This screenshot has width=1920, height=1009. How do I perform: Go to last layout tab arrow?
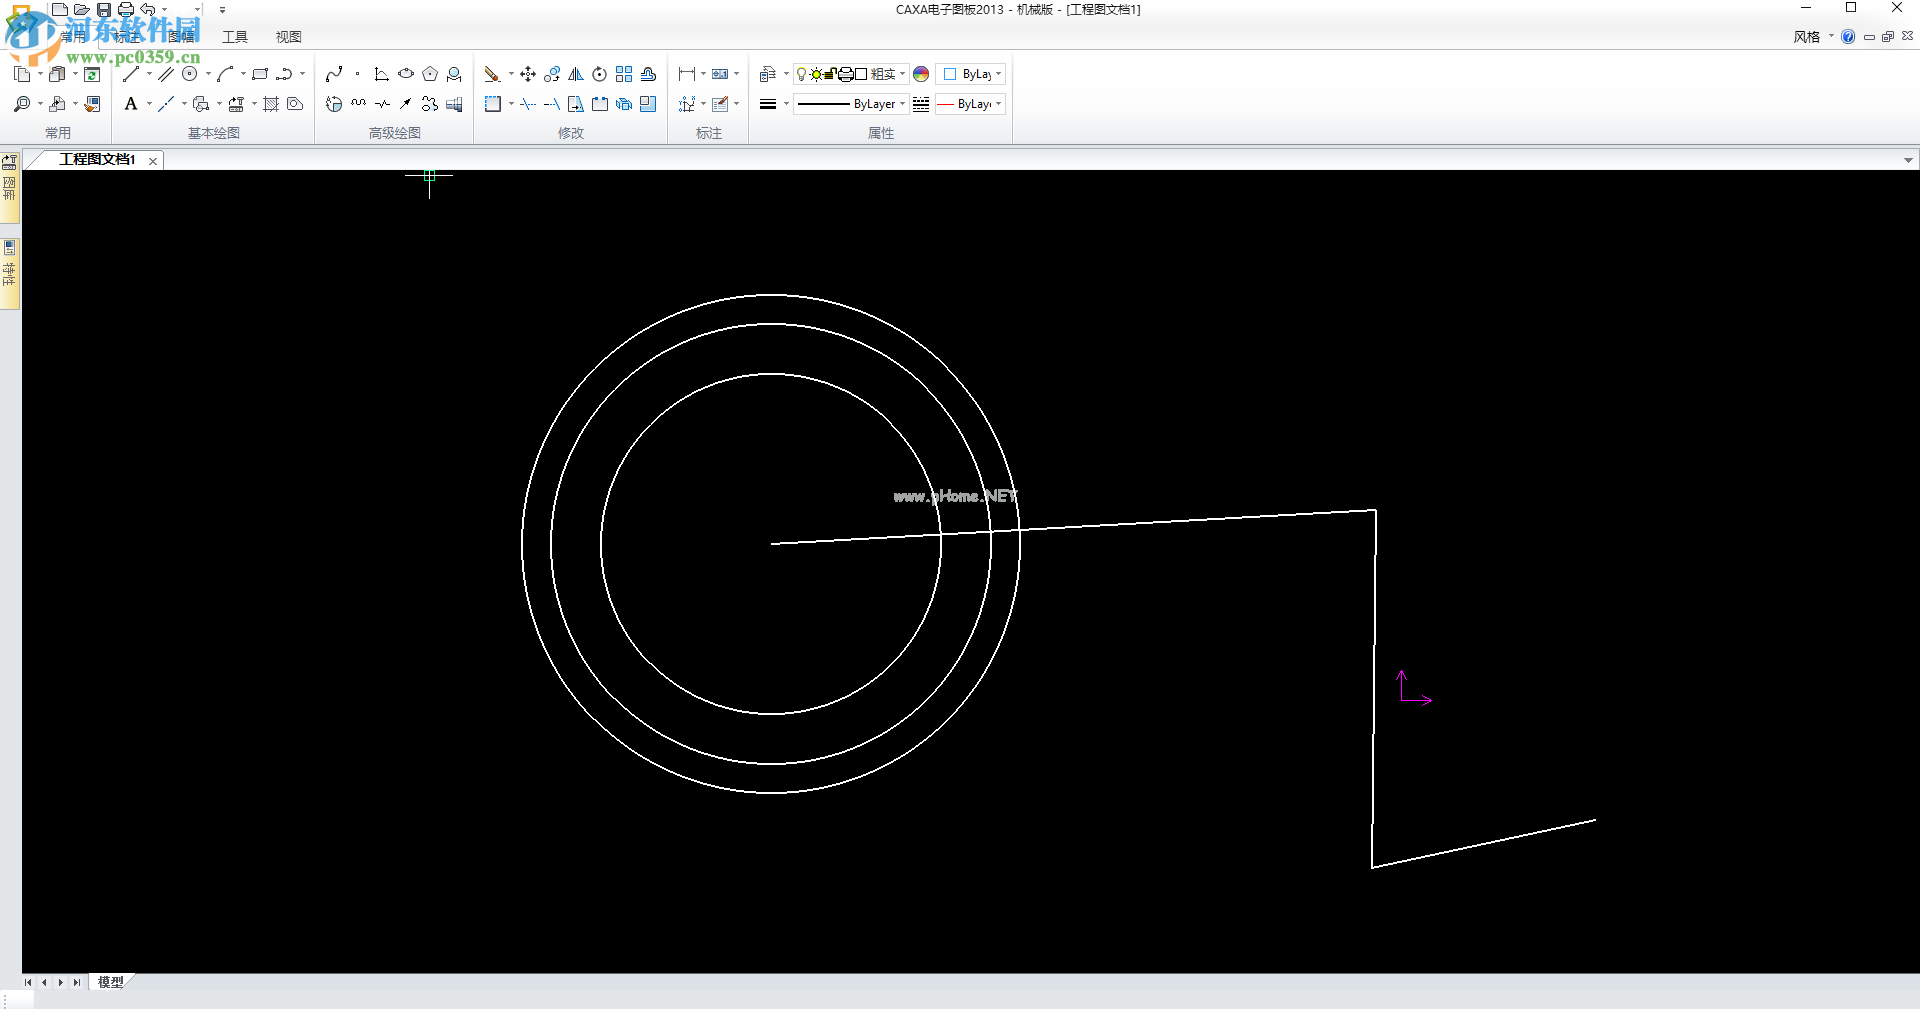tap(76, 982)
